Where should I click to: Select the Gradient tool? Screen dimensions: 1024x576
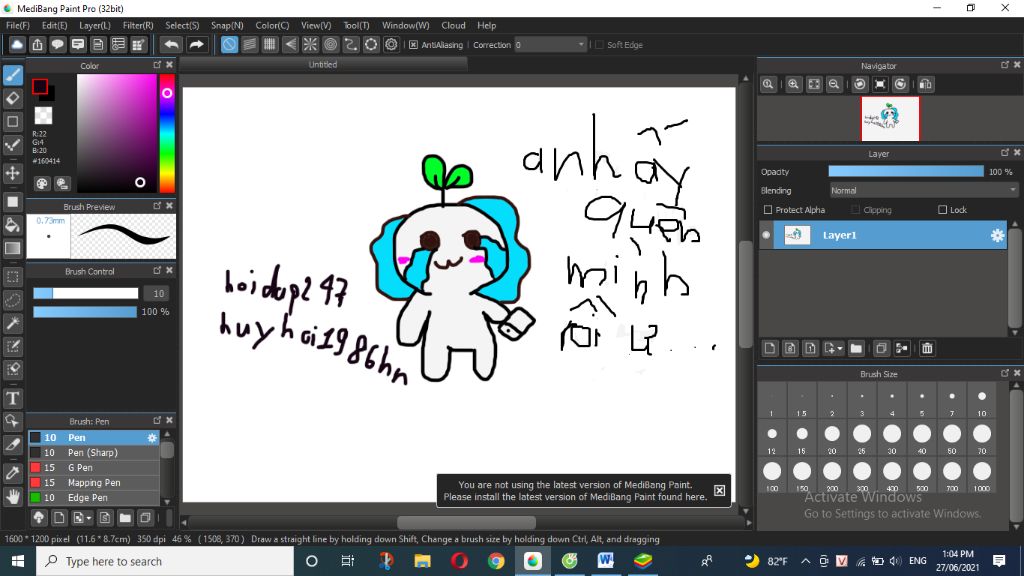coord(13,248)
